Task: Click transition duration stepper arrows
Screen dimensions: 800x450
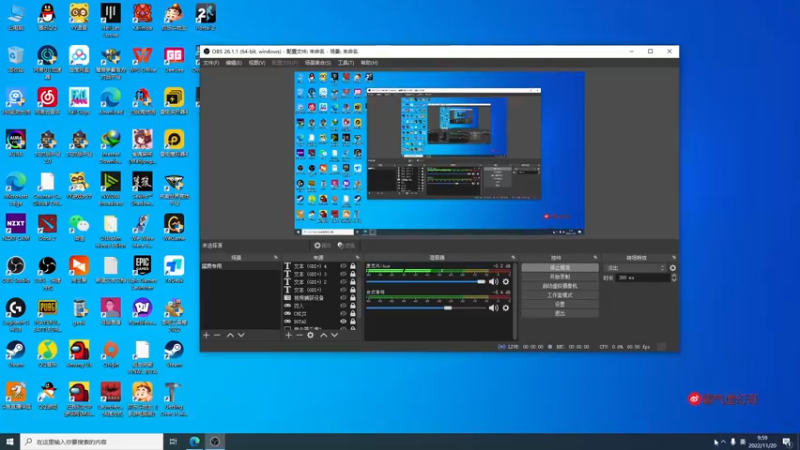Action: 673,278
